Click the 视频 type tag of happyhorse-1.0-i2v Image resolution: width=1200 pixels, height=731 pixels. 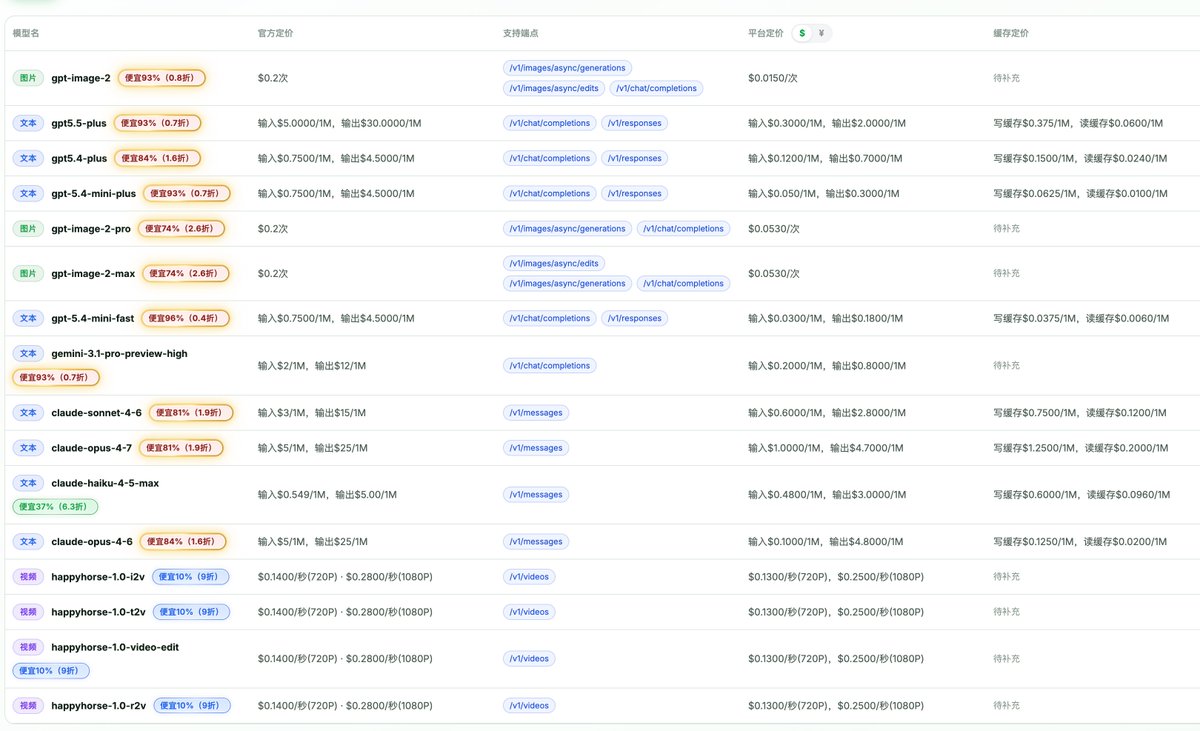(x=28, y=576)
